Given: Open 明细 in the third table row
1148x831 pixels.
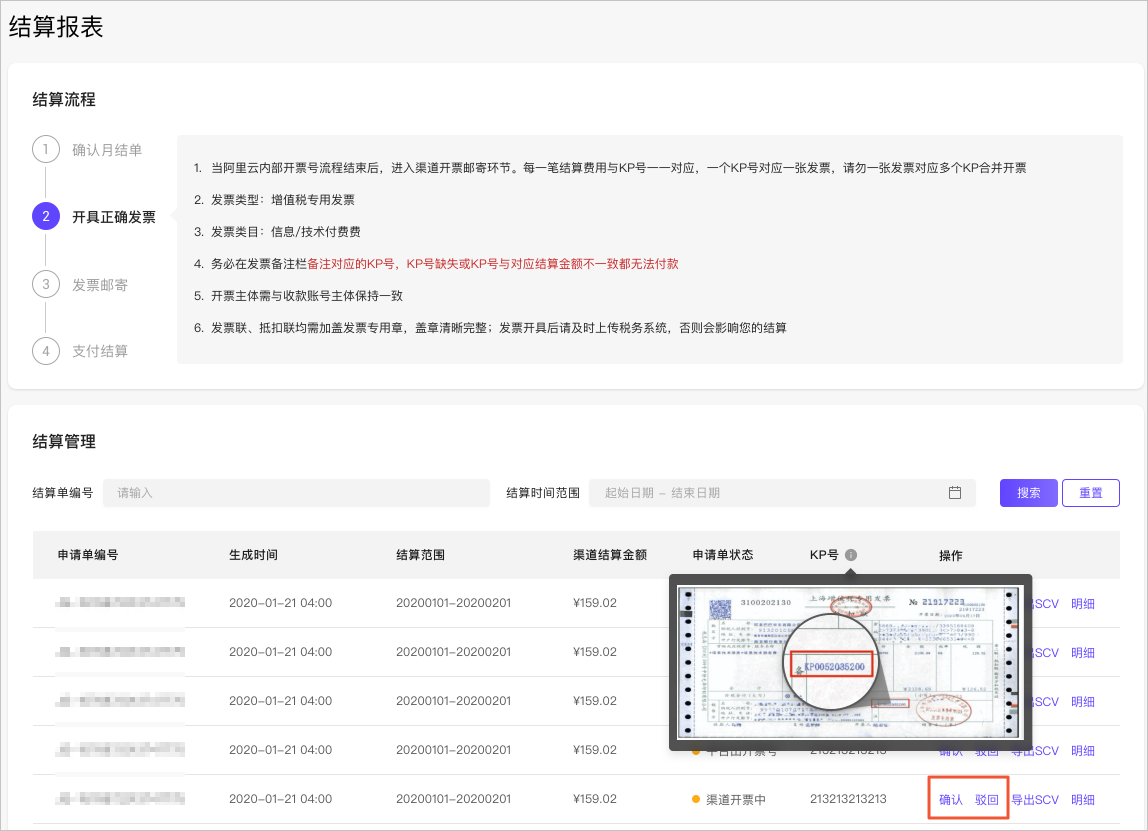Looking at the screenshot, I should pyautogui.click(x=1083, y=701).
